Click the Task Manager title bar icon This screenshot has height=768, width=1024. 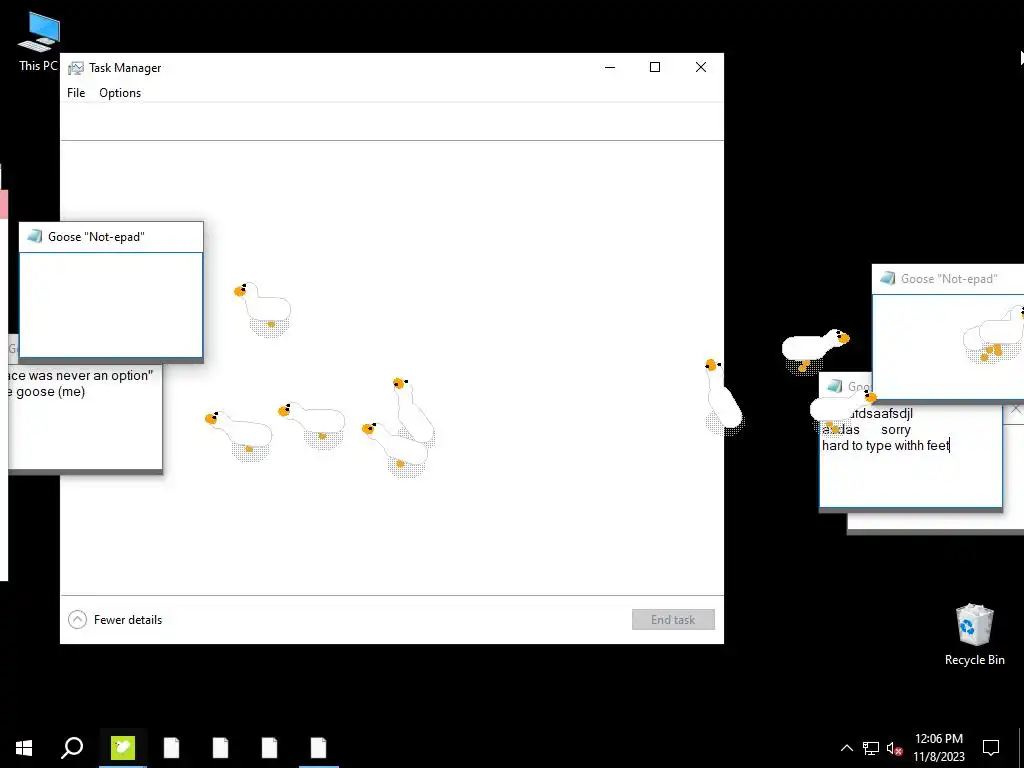click(x=76, y=68)
